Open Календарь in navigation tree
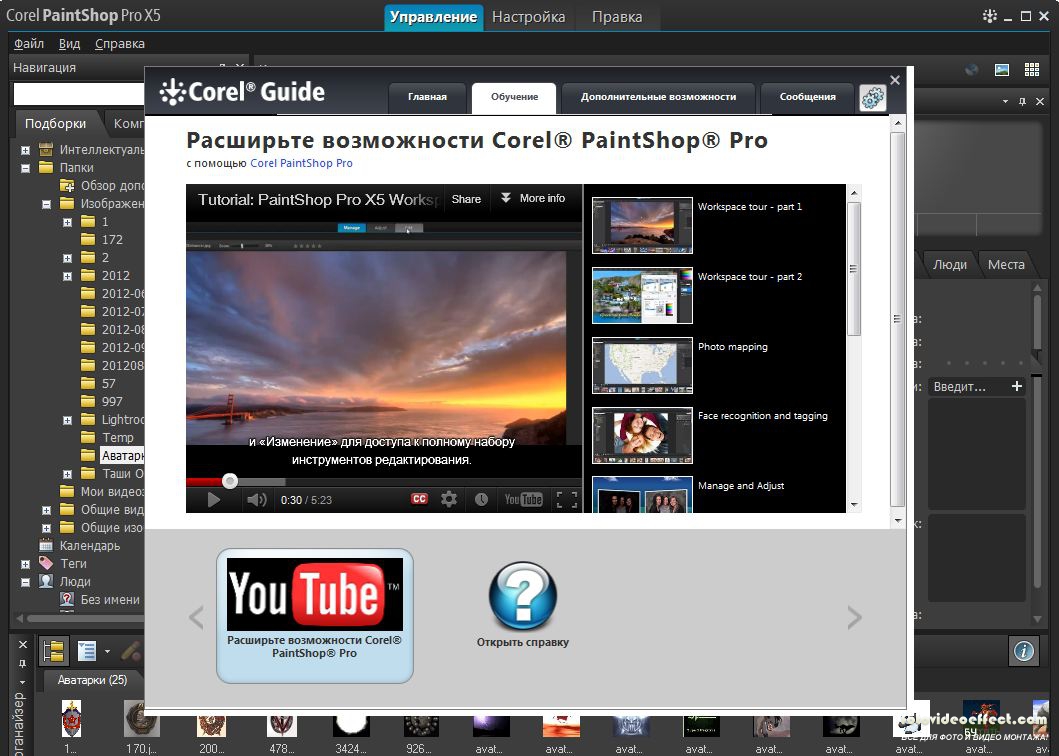 (90, 546)
